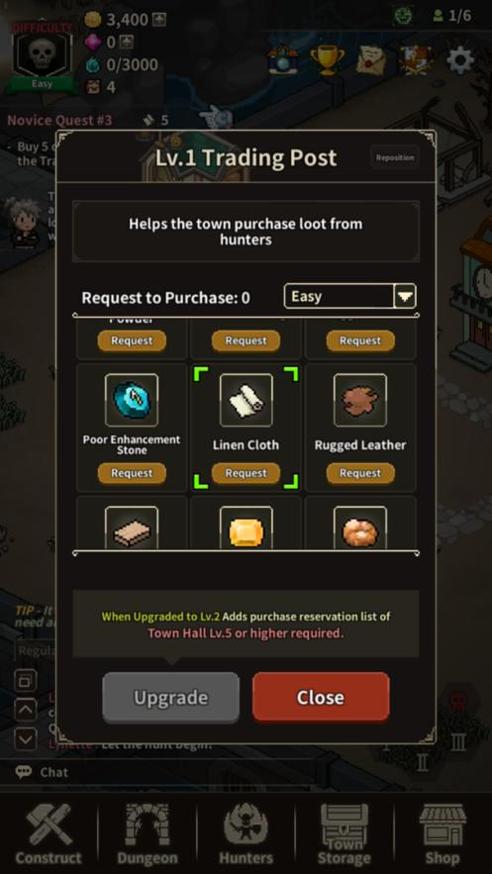
Task: Tap the Poor Enhancement Stone item icon
Action: (x=131, y=400)
